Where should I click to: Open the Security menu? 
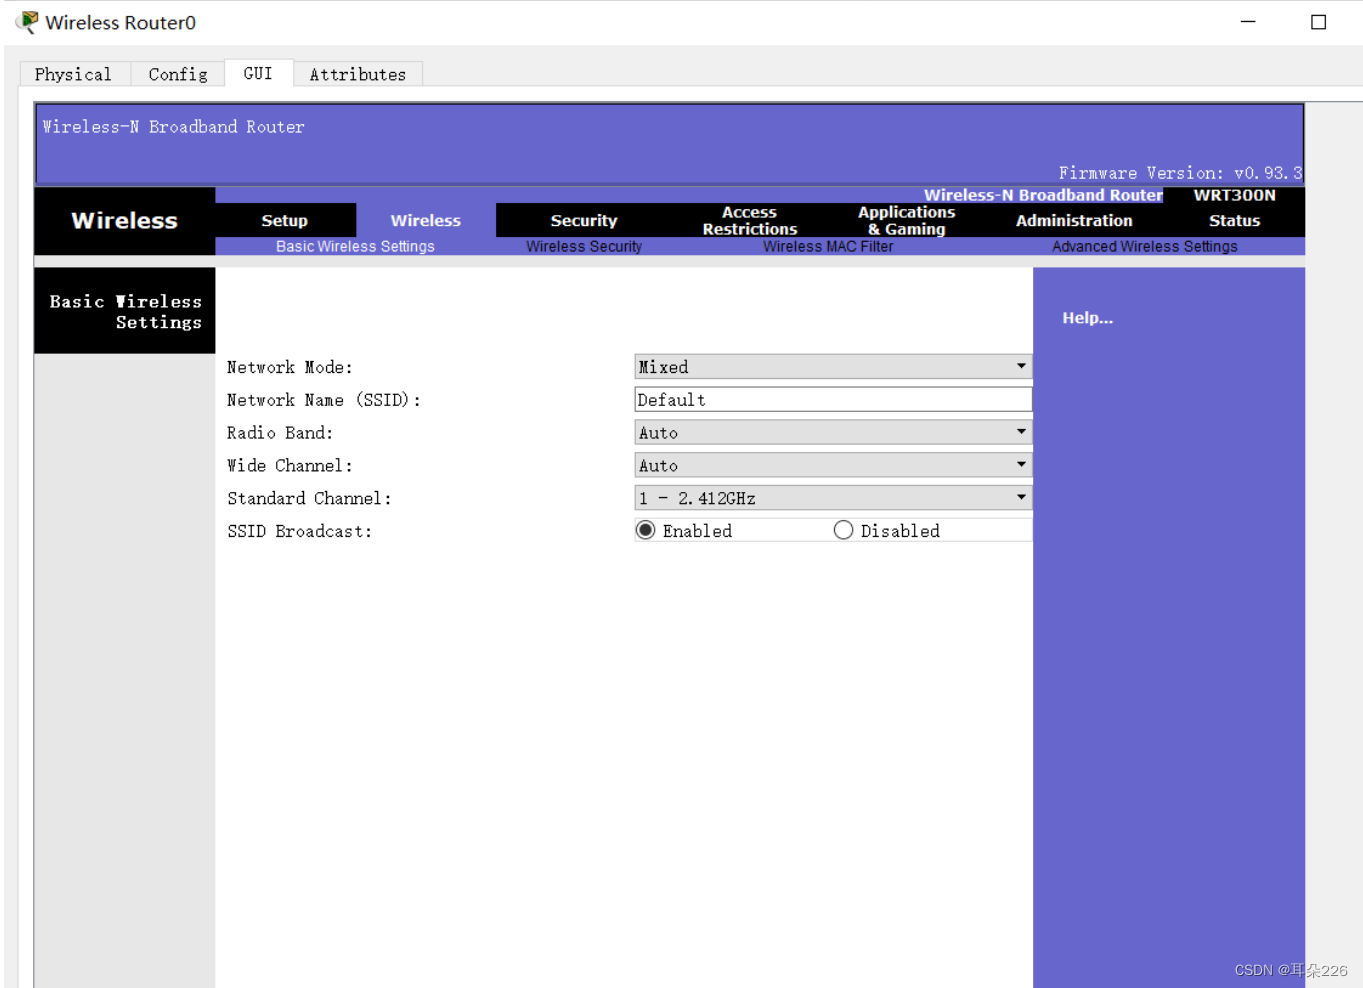tap(584, 220)
